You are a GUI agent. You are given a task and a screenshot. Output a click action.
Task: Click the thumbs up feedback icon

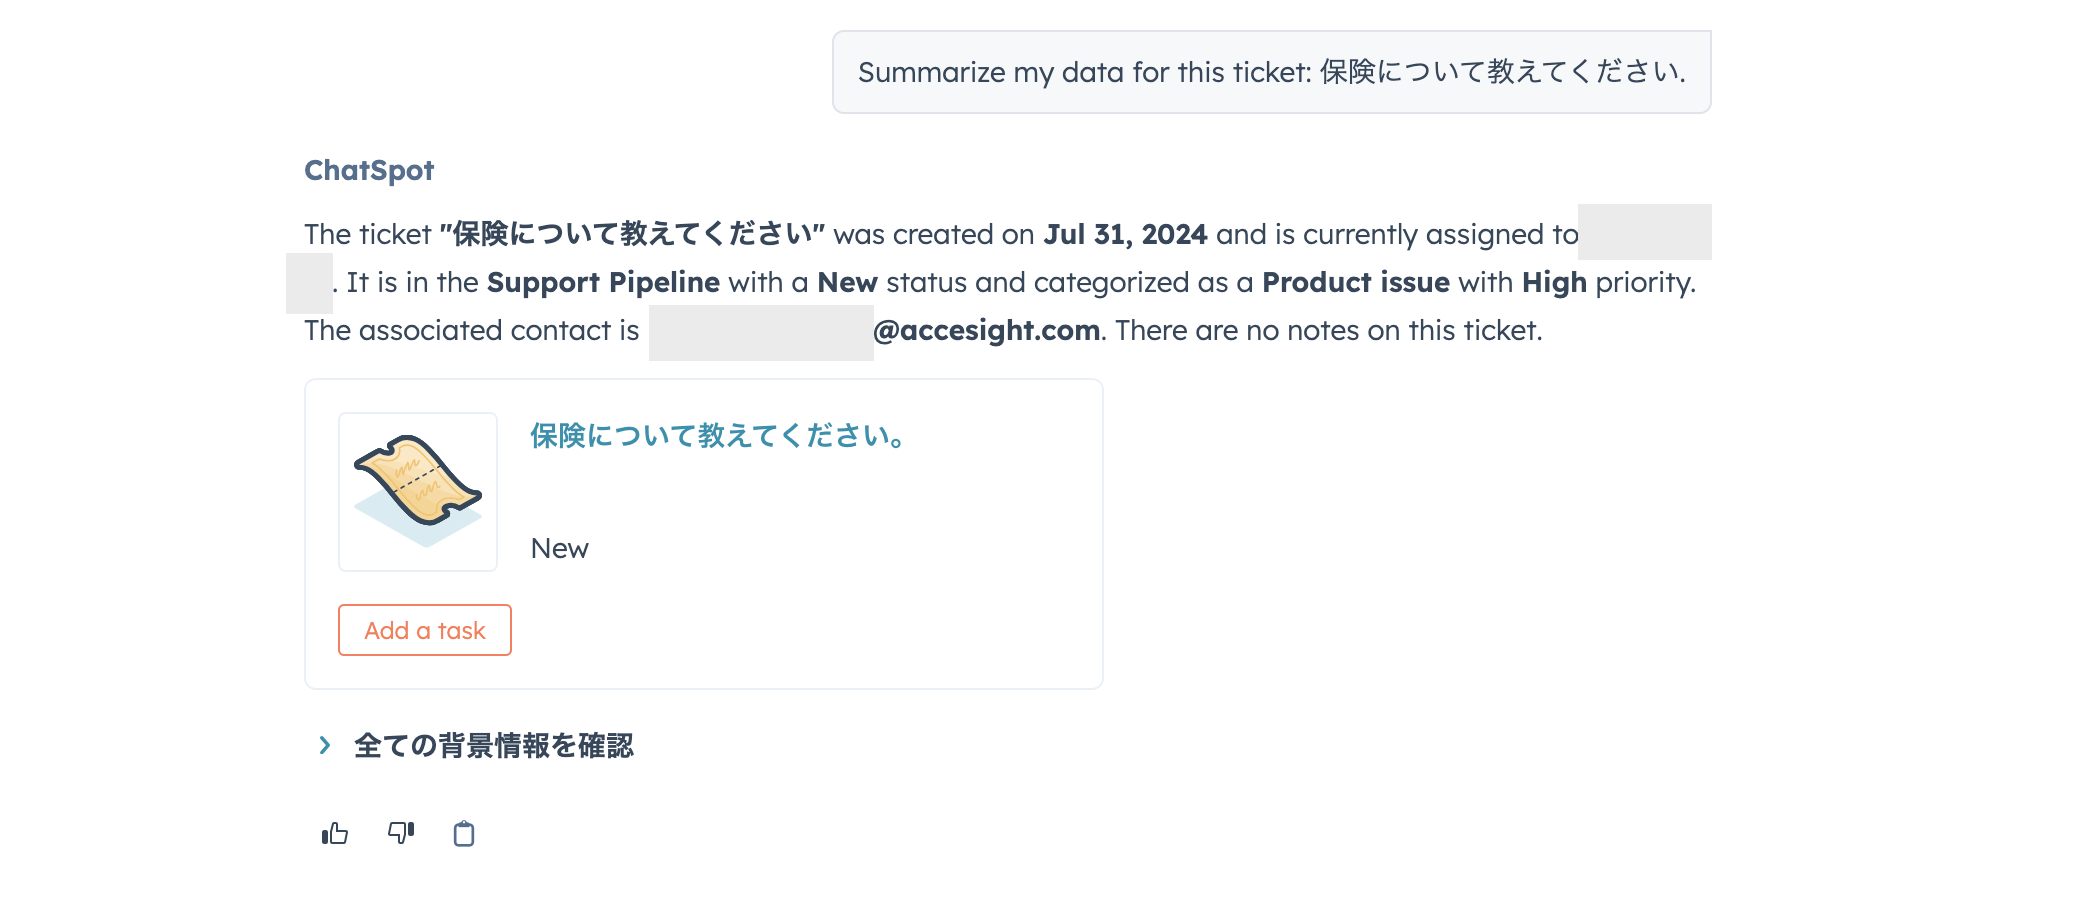(x=335, y=833)
